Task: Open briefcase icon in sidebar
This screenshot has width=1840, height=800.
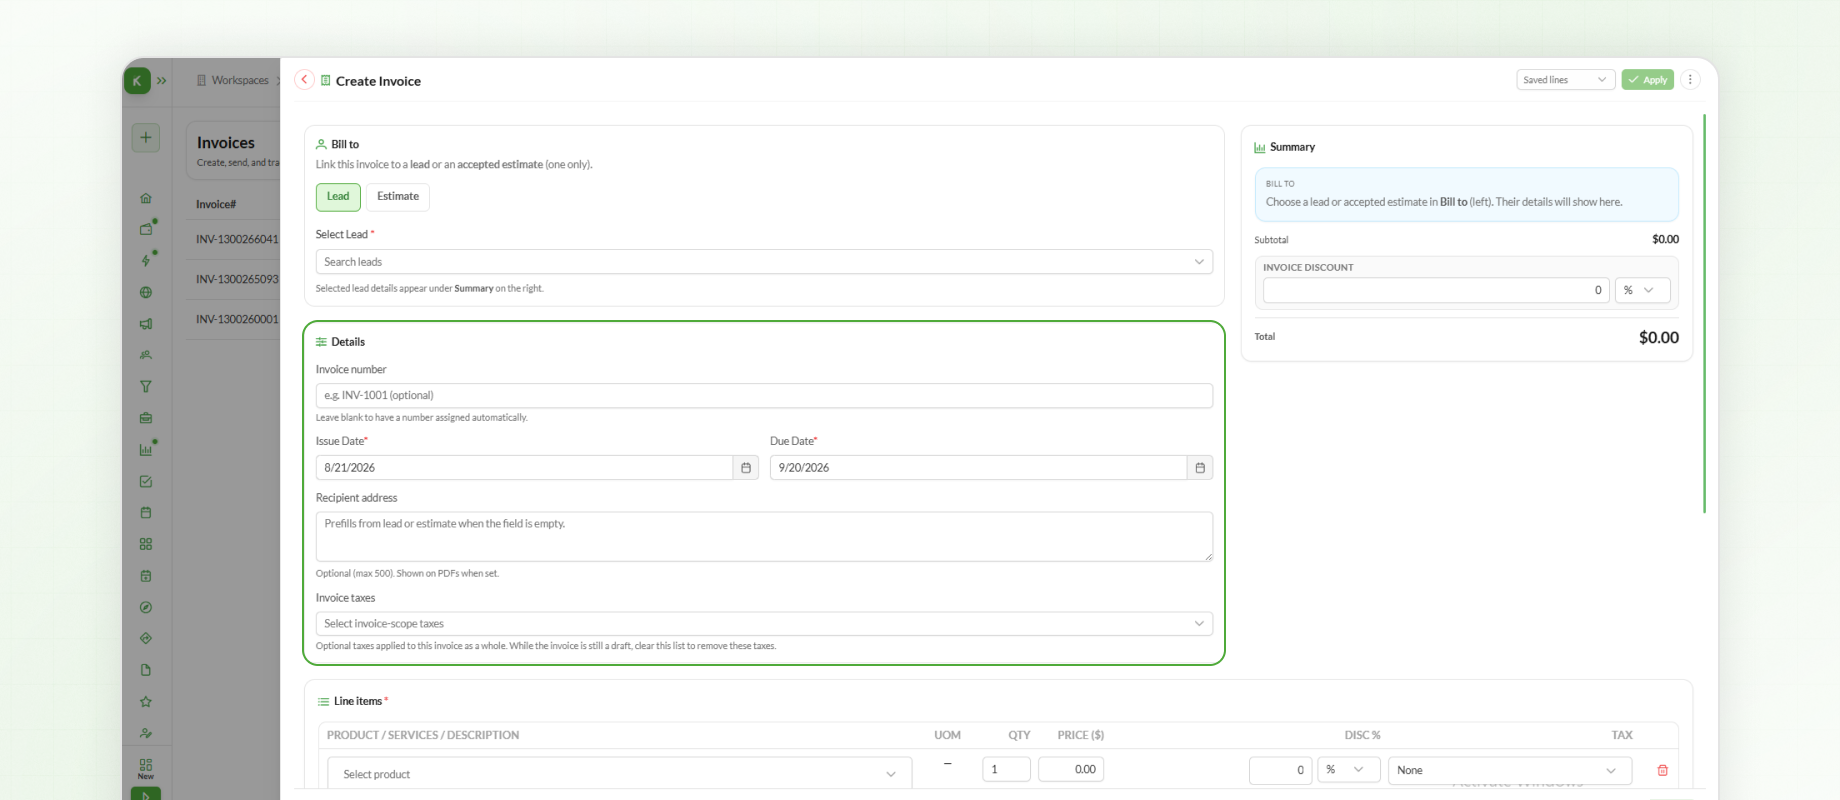Action: (x=146, y=418)
